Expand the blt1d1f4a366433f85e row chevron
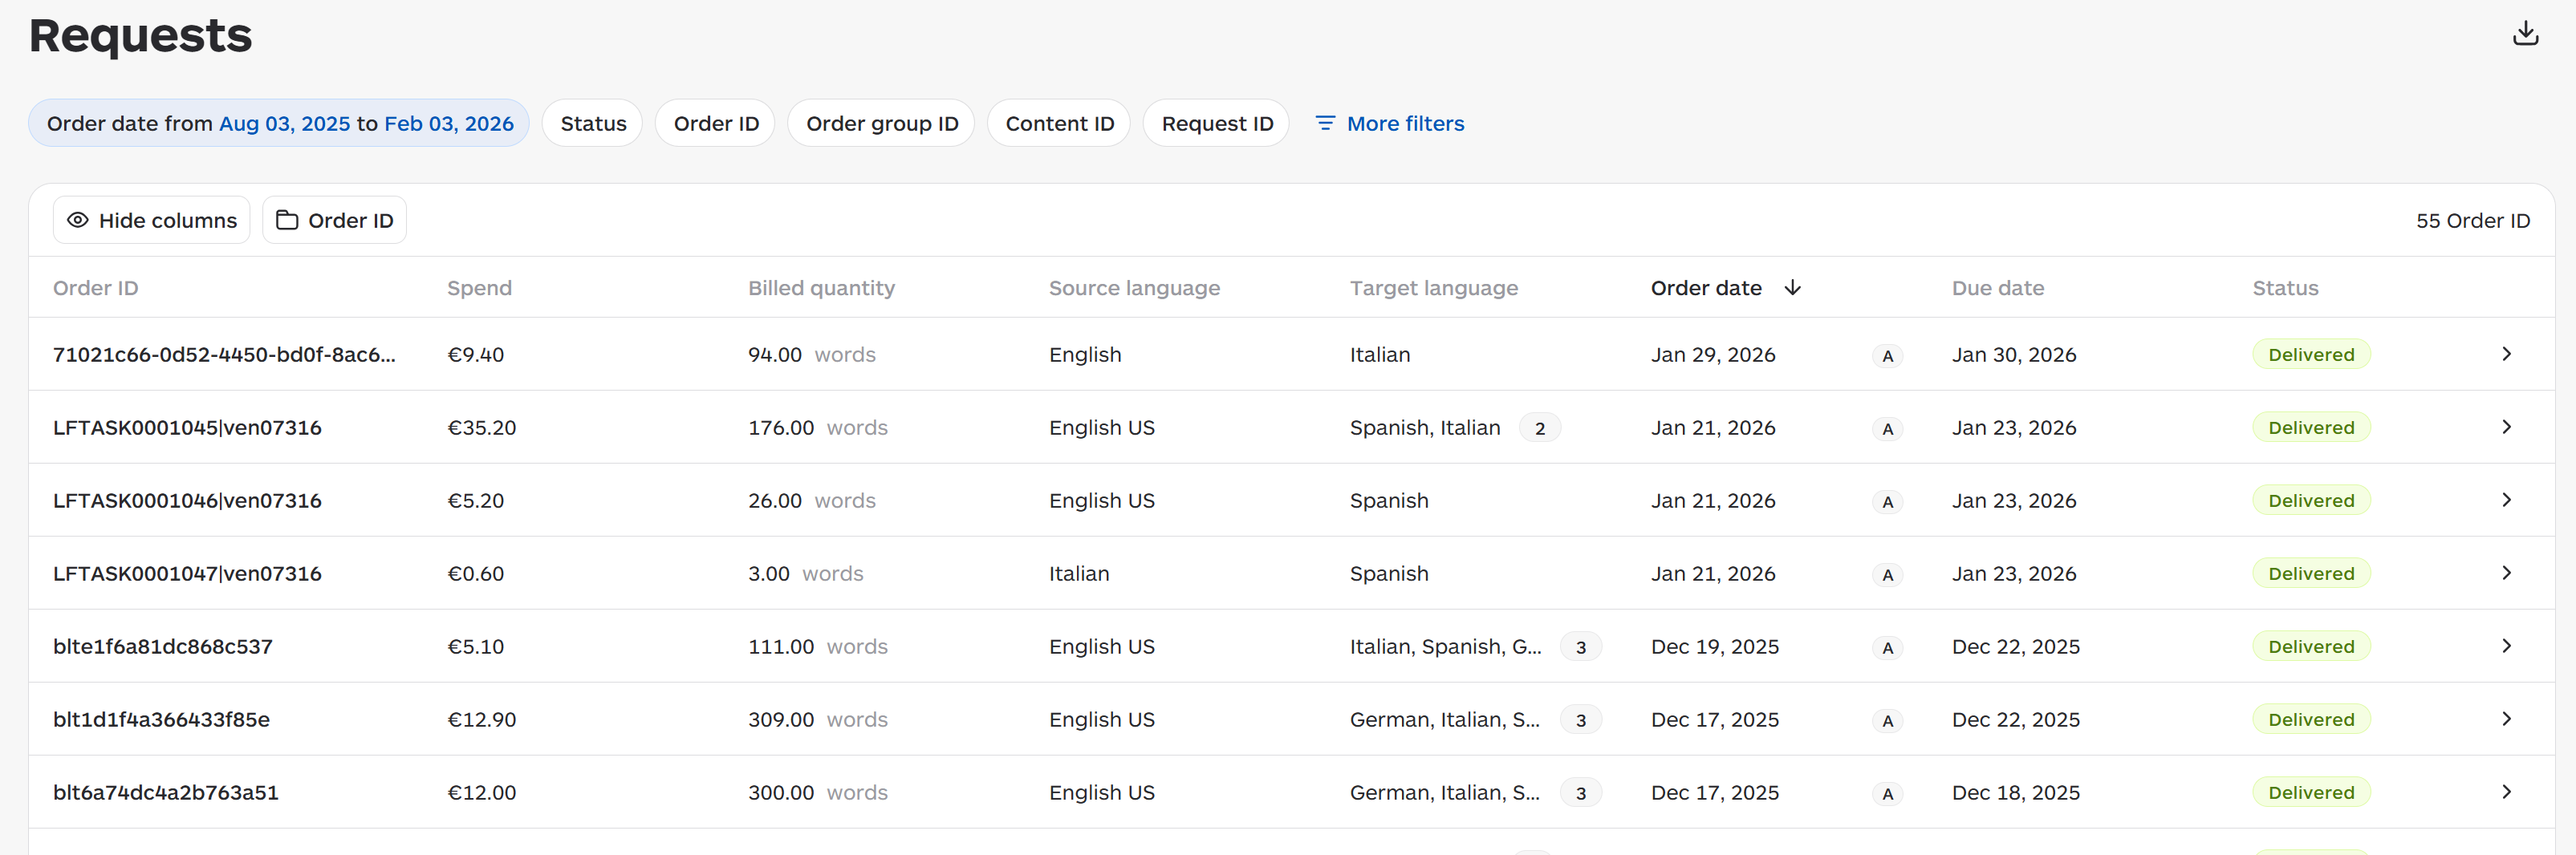2576x855 pixels. [2506, 719]
